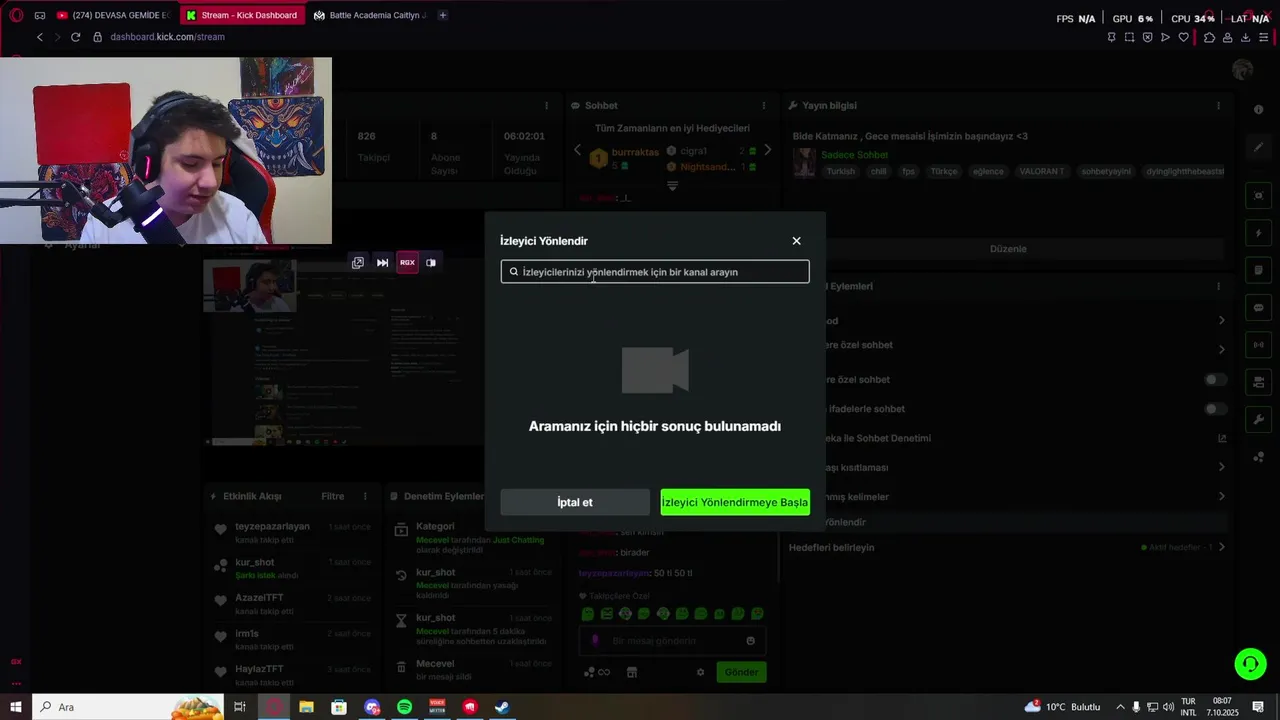Focus the channel search field in dialog
Image resolution: width=1280 pixels, height=720 pixels.
[x=655, y=272]
